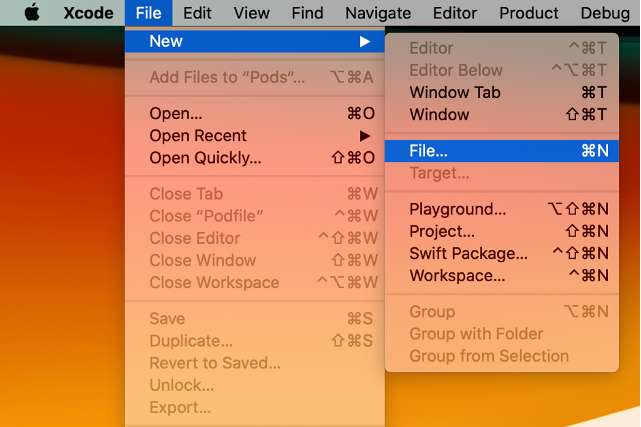Viewport: 641px width, 427px height.
Task: Open the Find menu
Action: [307, 13]
